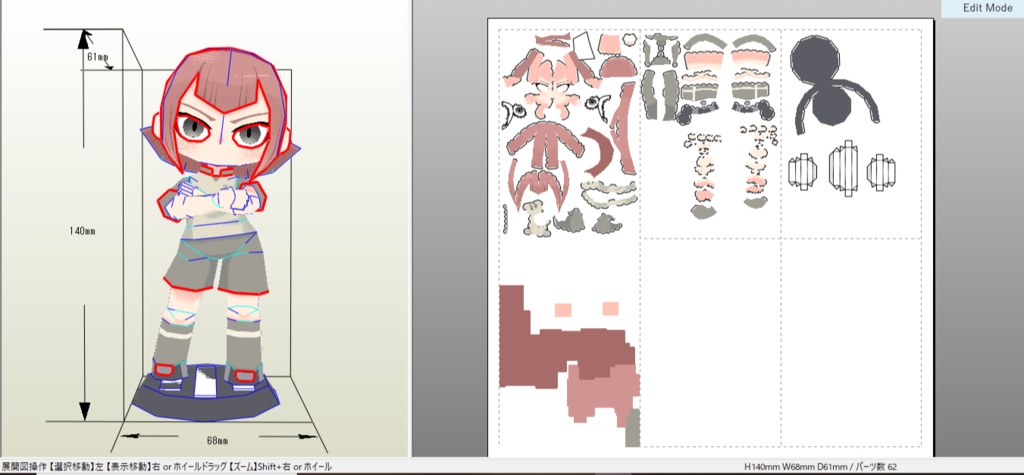Screen dimensions: 1024x475
Task: Click the Edit Mode indicator button
Action: click(x=982, y=8)
